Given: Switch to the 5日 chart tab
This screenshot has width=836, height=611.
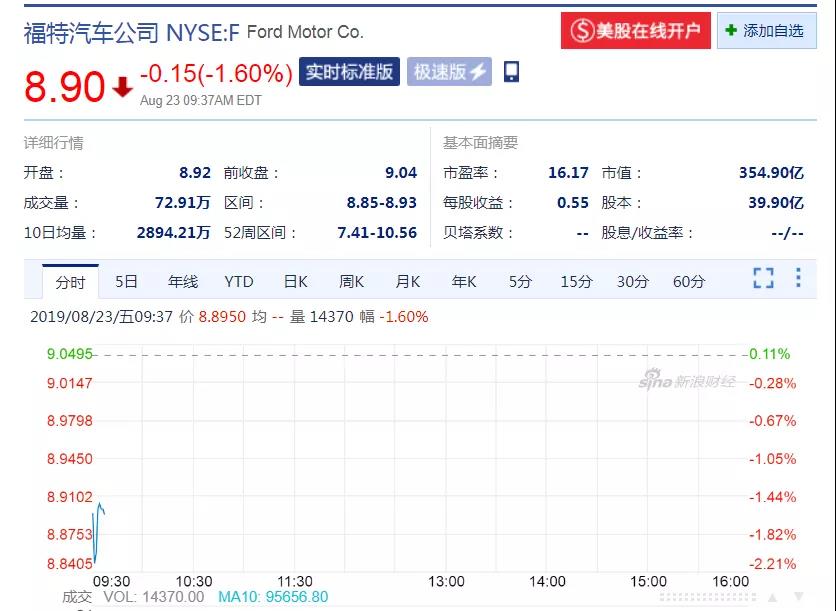Looking at the screenshot, I should pos(126,282).
